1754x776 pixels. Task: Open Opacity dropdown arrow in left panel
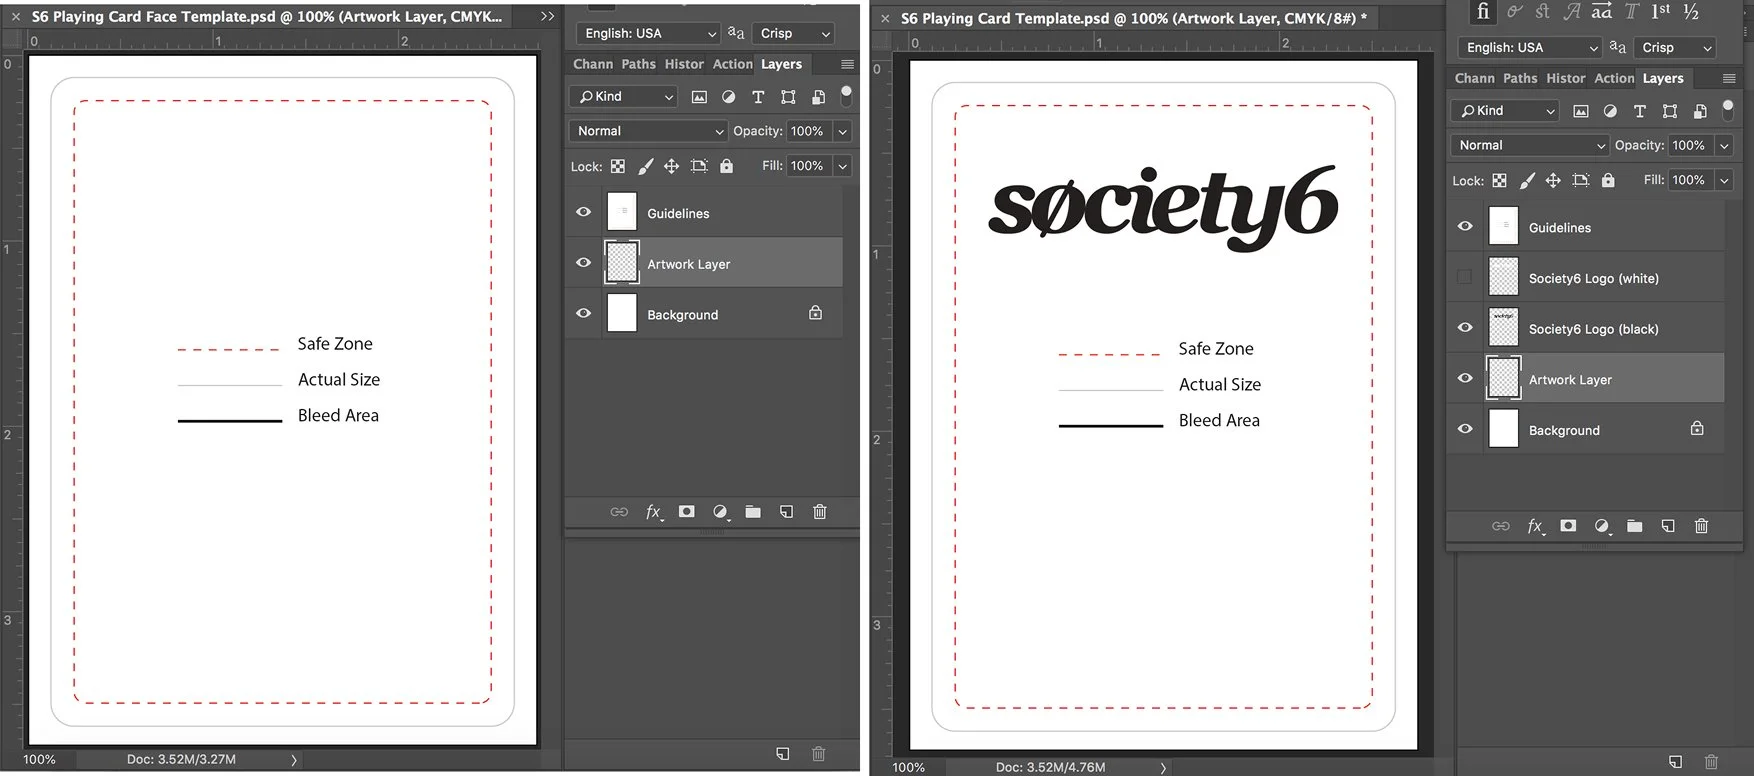click(x=842, y=131)
